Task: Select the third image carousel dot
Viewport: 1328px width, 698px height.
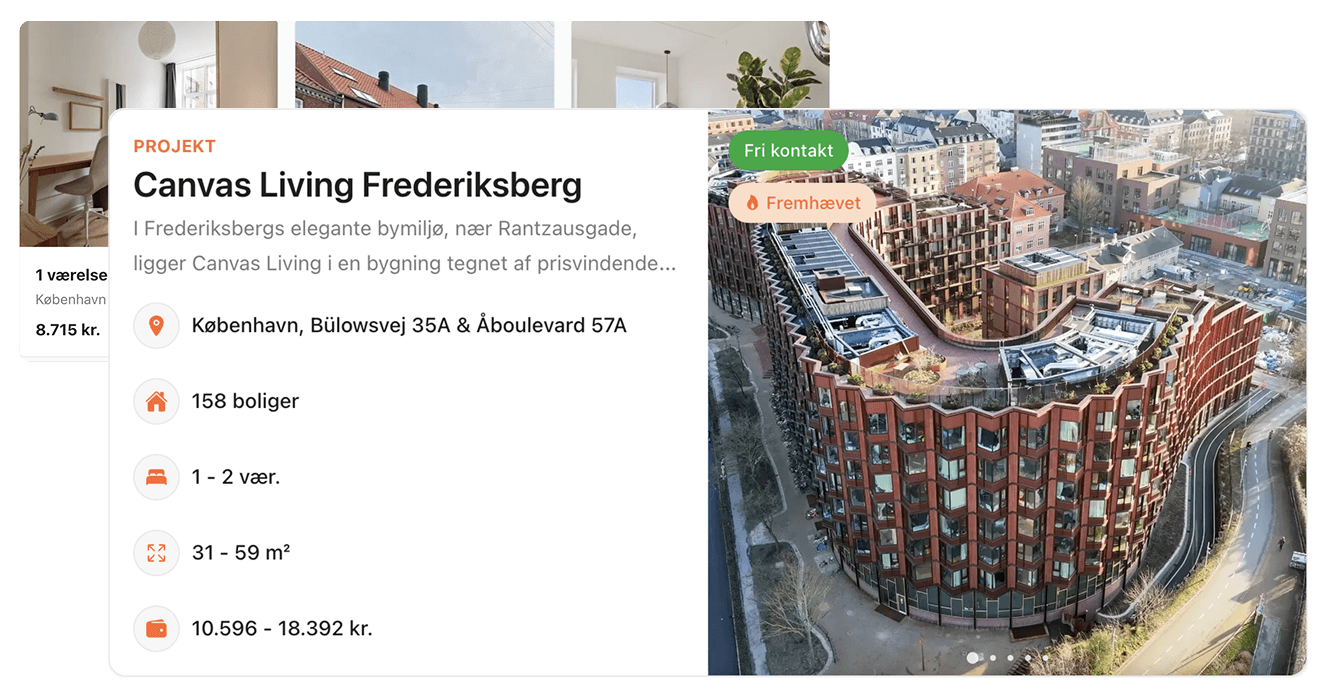Action: tap(1010, 658)
